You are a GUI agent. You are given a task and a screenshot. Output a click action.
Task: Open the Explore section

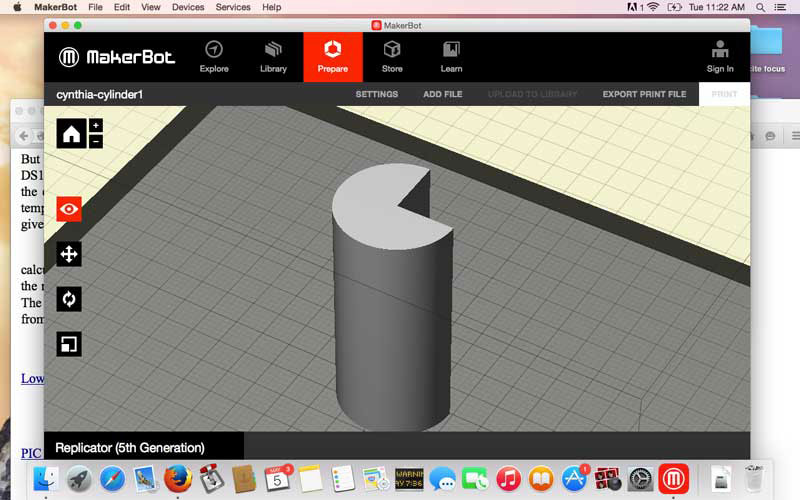tap(214, 57)
